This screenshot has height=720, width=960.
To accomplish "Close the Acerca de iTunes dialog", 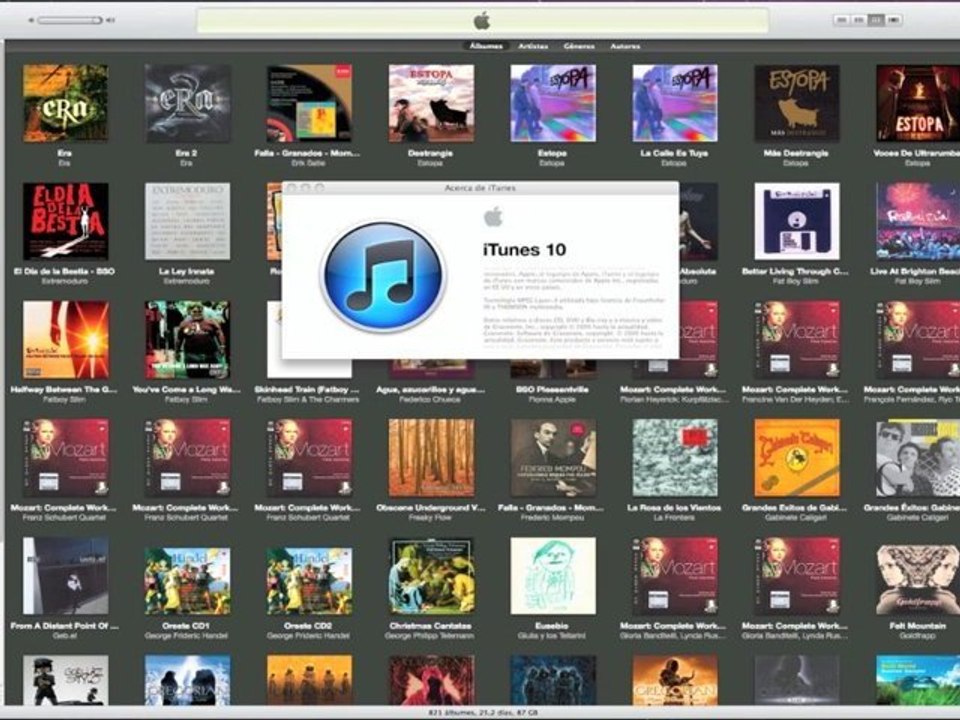I will click(292, 188).
